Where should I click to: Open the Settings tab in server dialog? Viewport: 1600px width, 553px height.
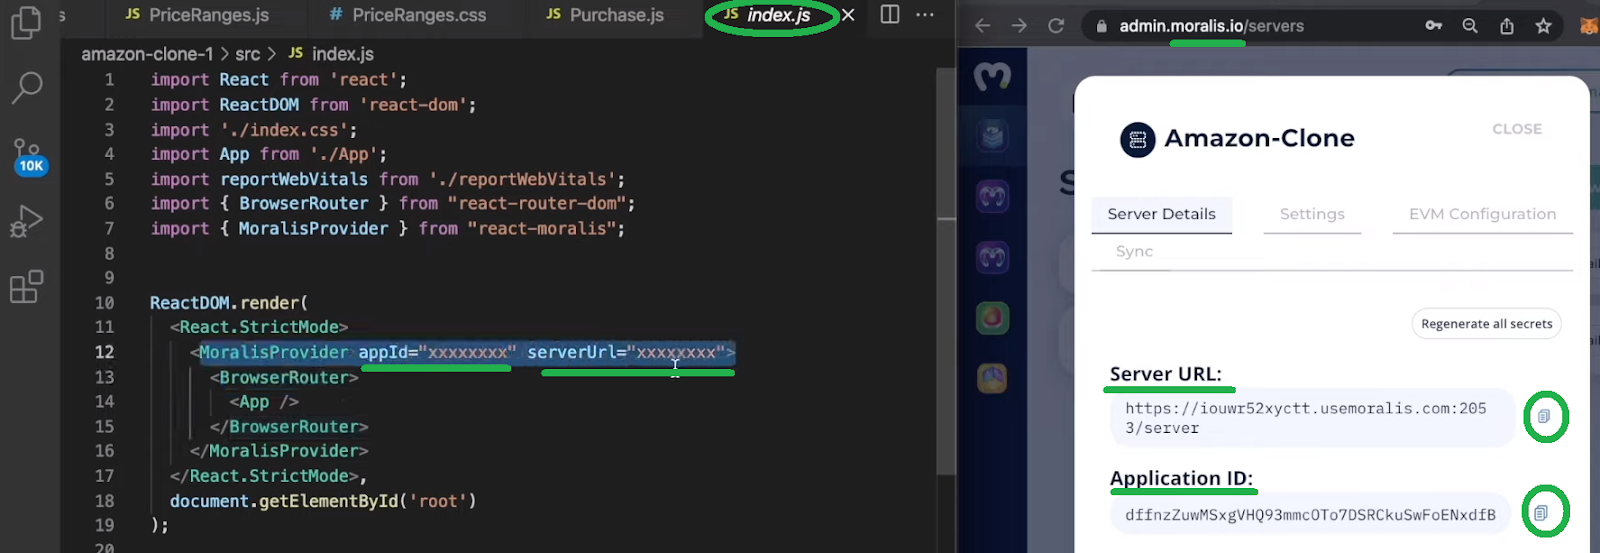pyautogui.click(x=1312, y=214)
